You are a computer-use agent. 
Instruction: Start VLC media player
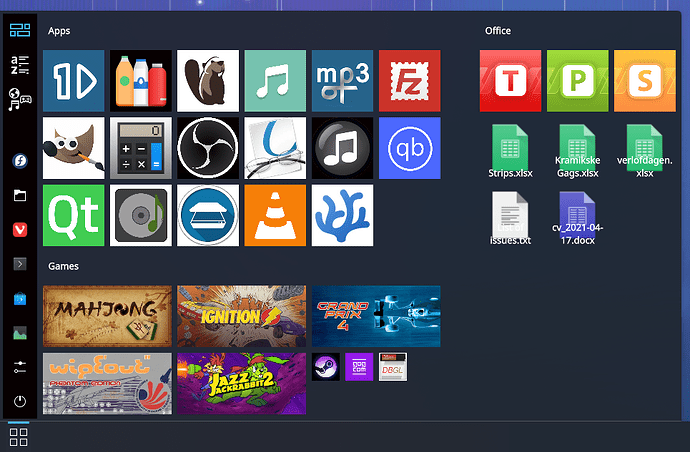pyautogui.click(x=275, y=215)
